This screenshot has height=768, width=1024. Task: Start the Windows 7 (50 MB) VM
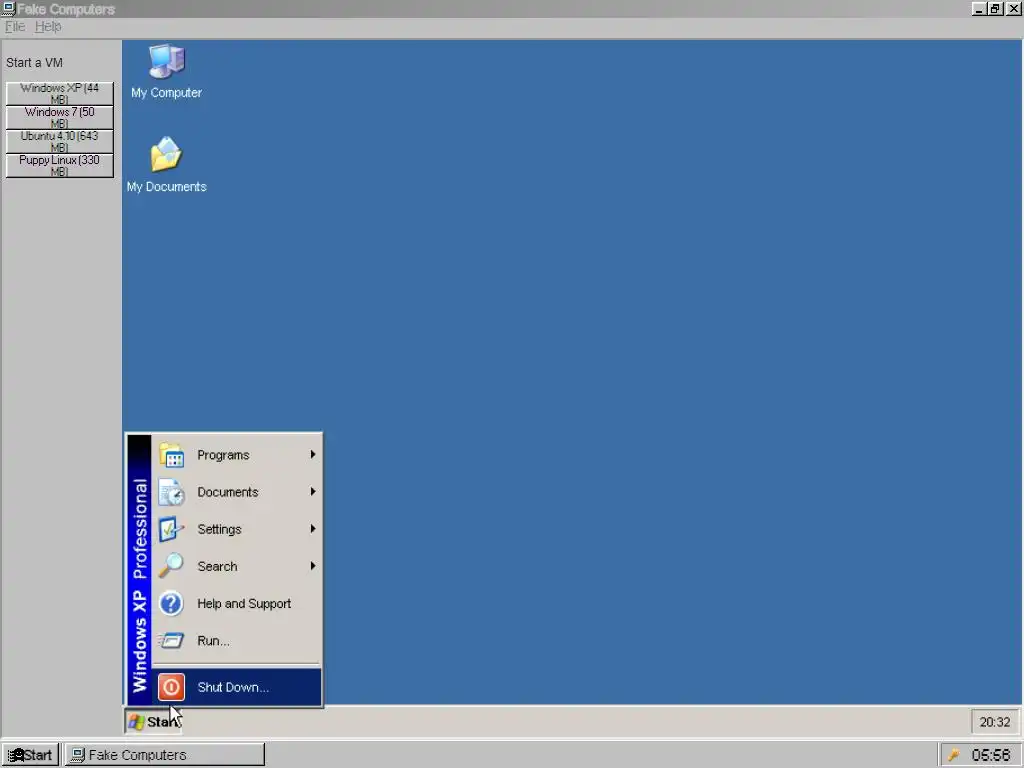pos(59,118)
